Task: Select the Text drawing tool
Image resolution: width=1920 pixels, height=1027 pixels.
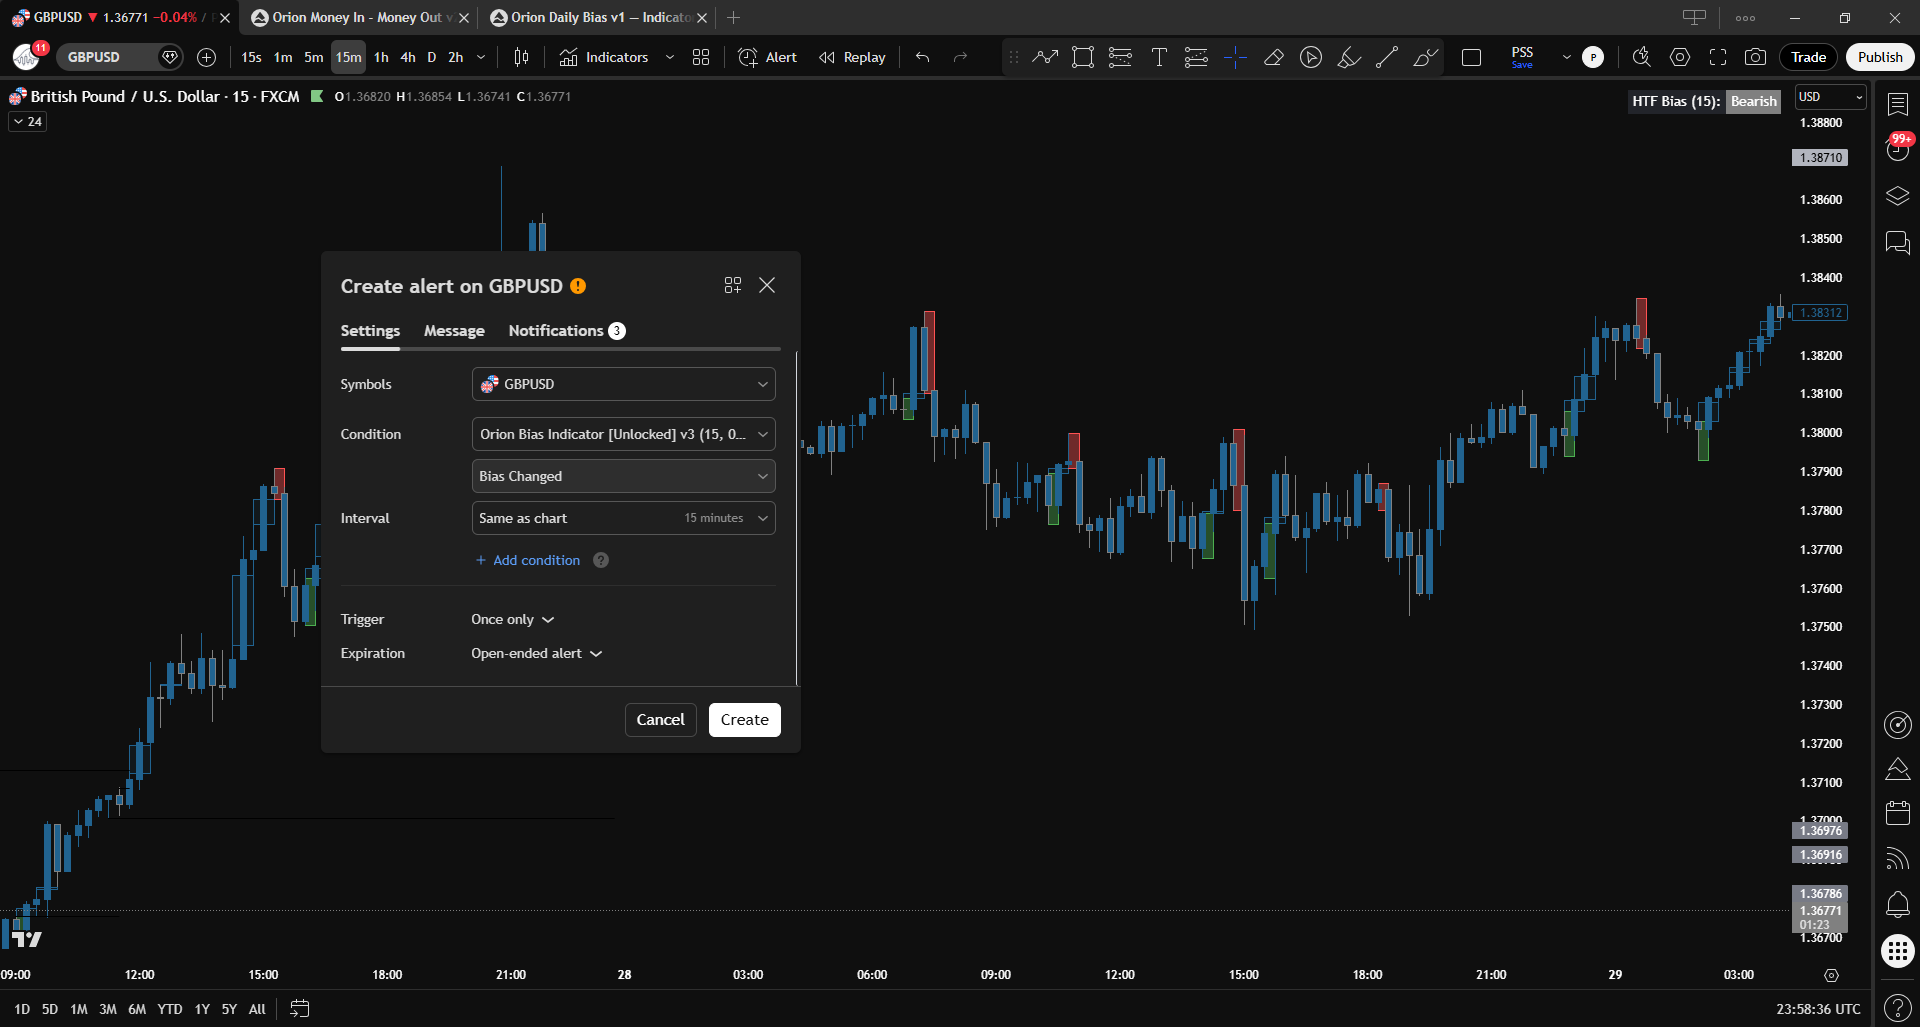Action: tap(1158, 57)
